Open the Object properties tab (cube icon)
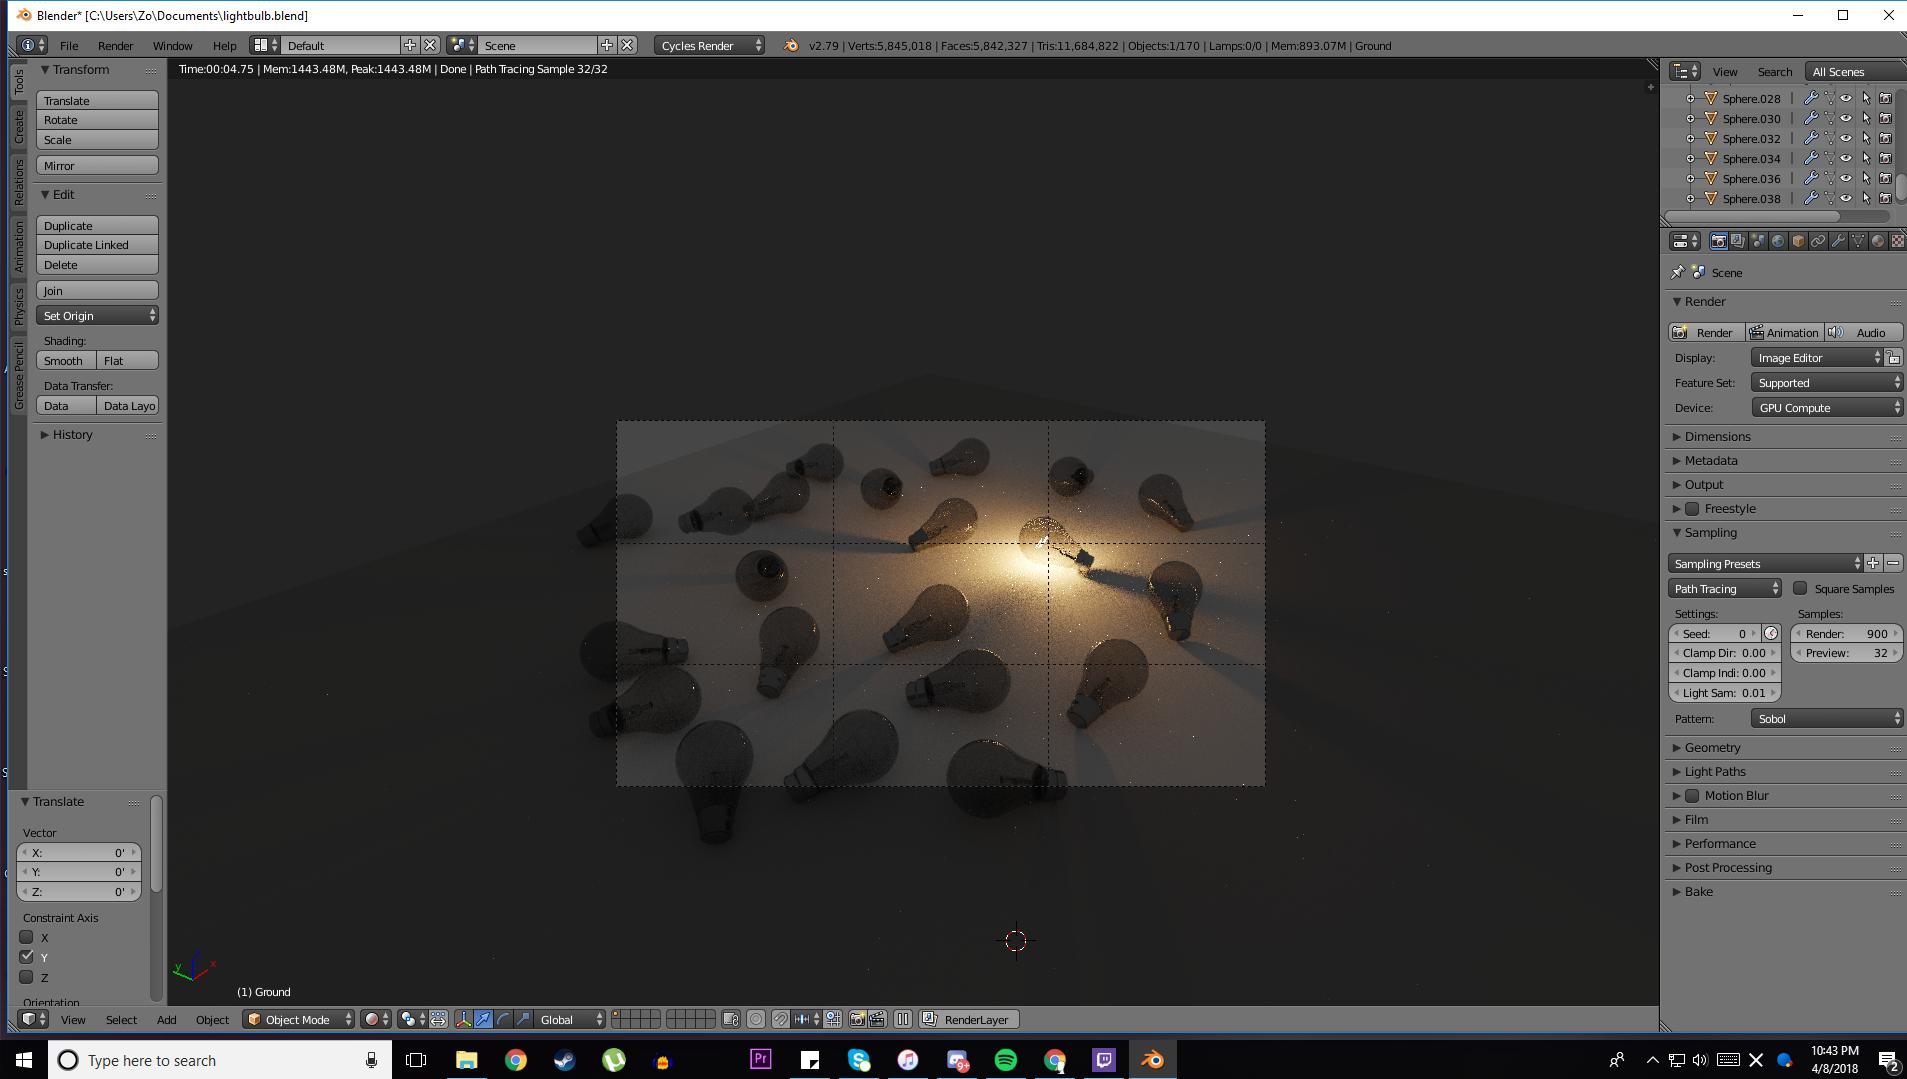This screenshot has width=1907, height=1079. coord(1798,241)
